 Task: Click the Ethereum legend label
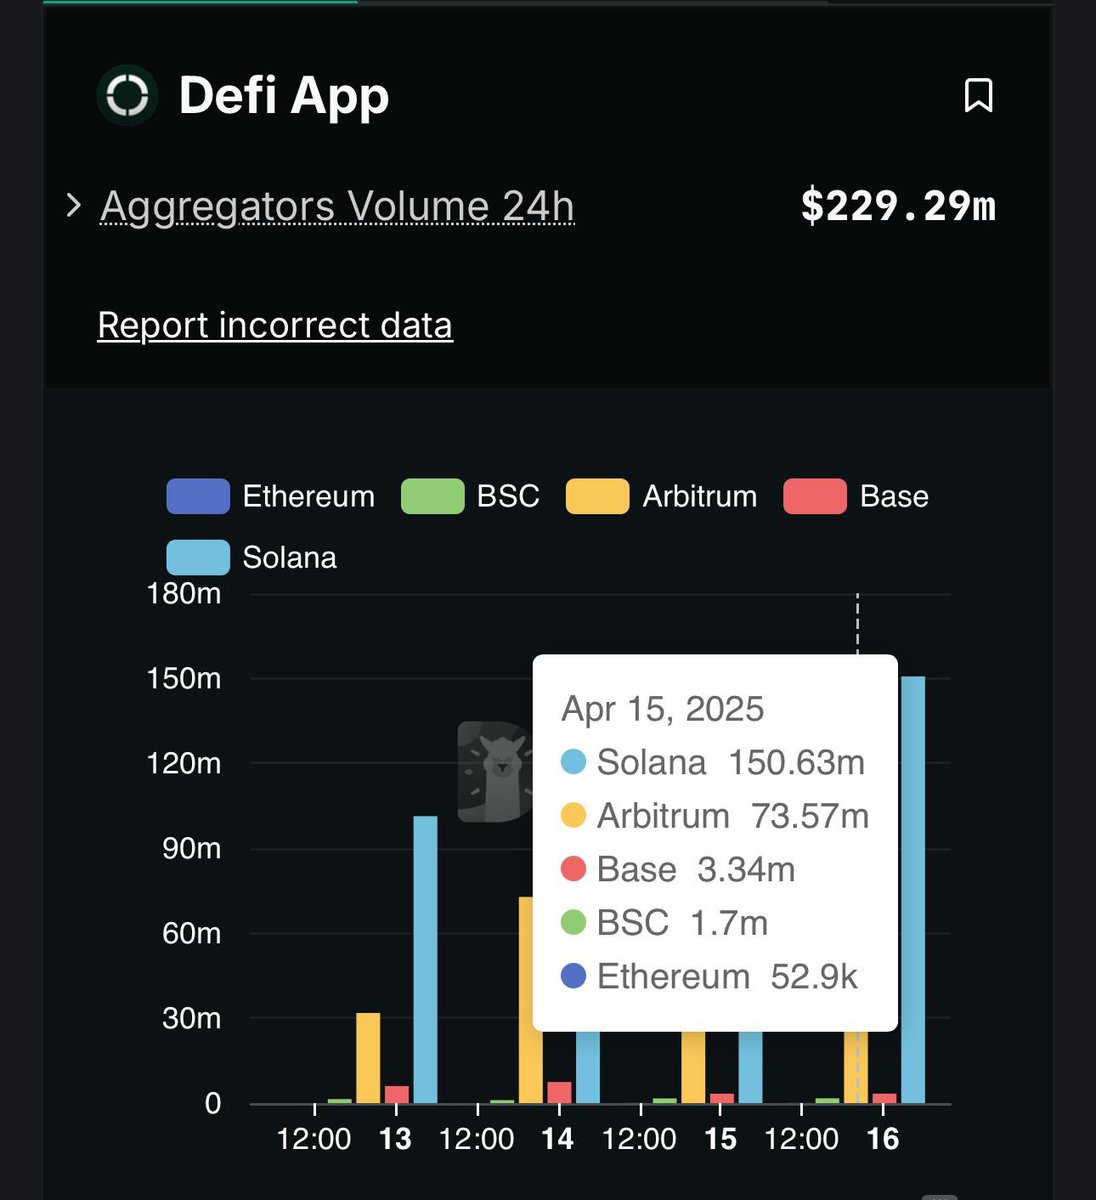[308, 496]
